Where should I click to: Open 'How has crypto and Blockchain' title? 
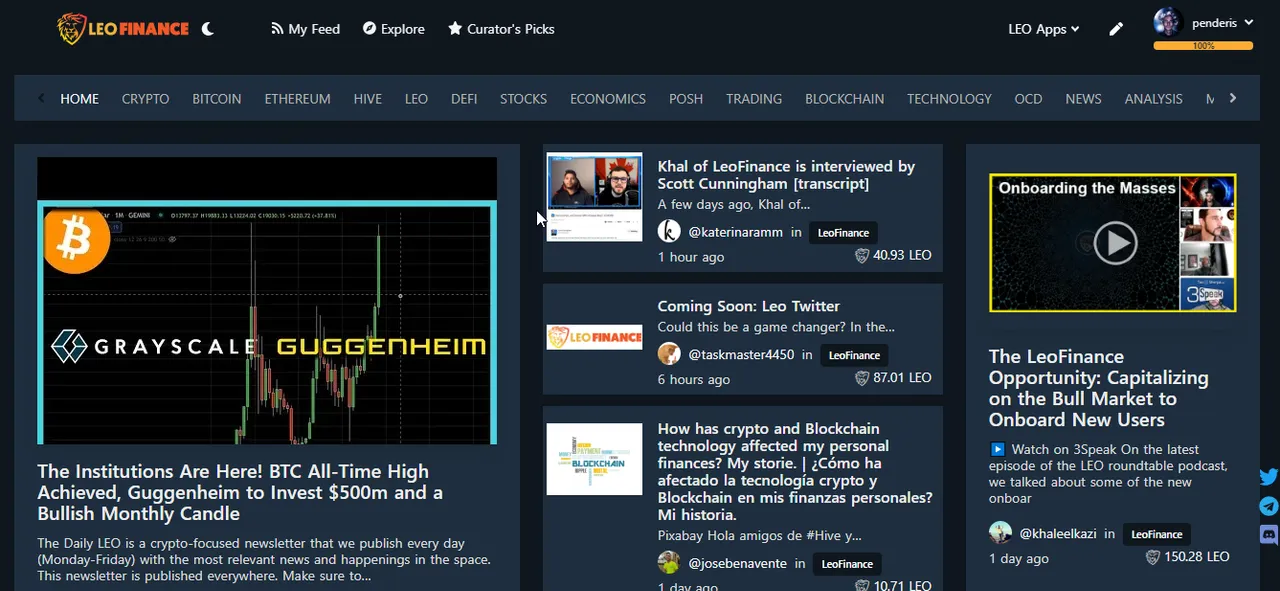click(x=795, y=472)
